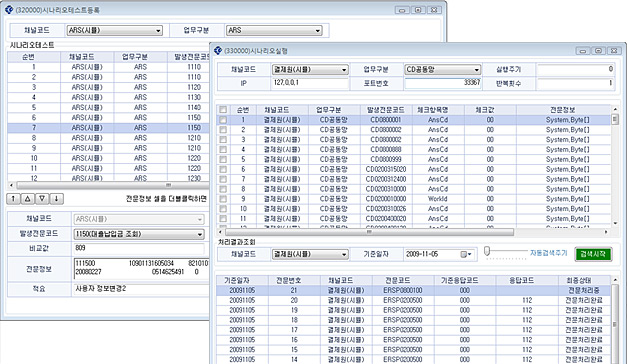
Task: Click cell CD0200310026 in row 10
Action: pyautogui.click(x=385, y=209)
